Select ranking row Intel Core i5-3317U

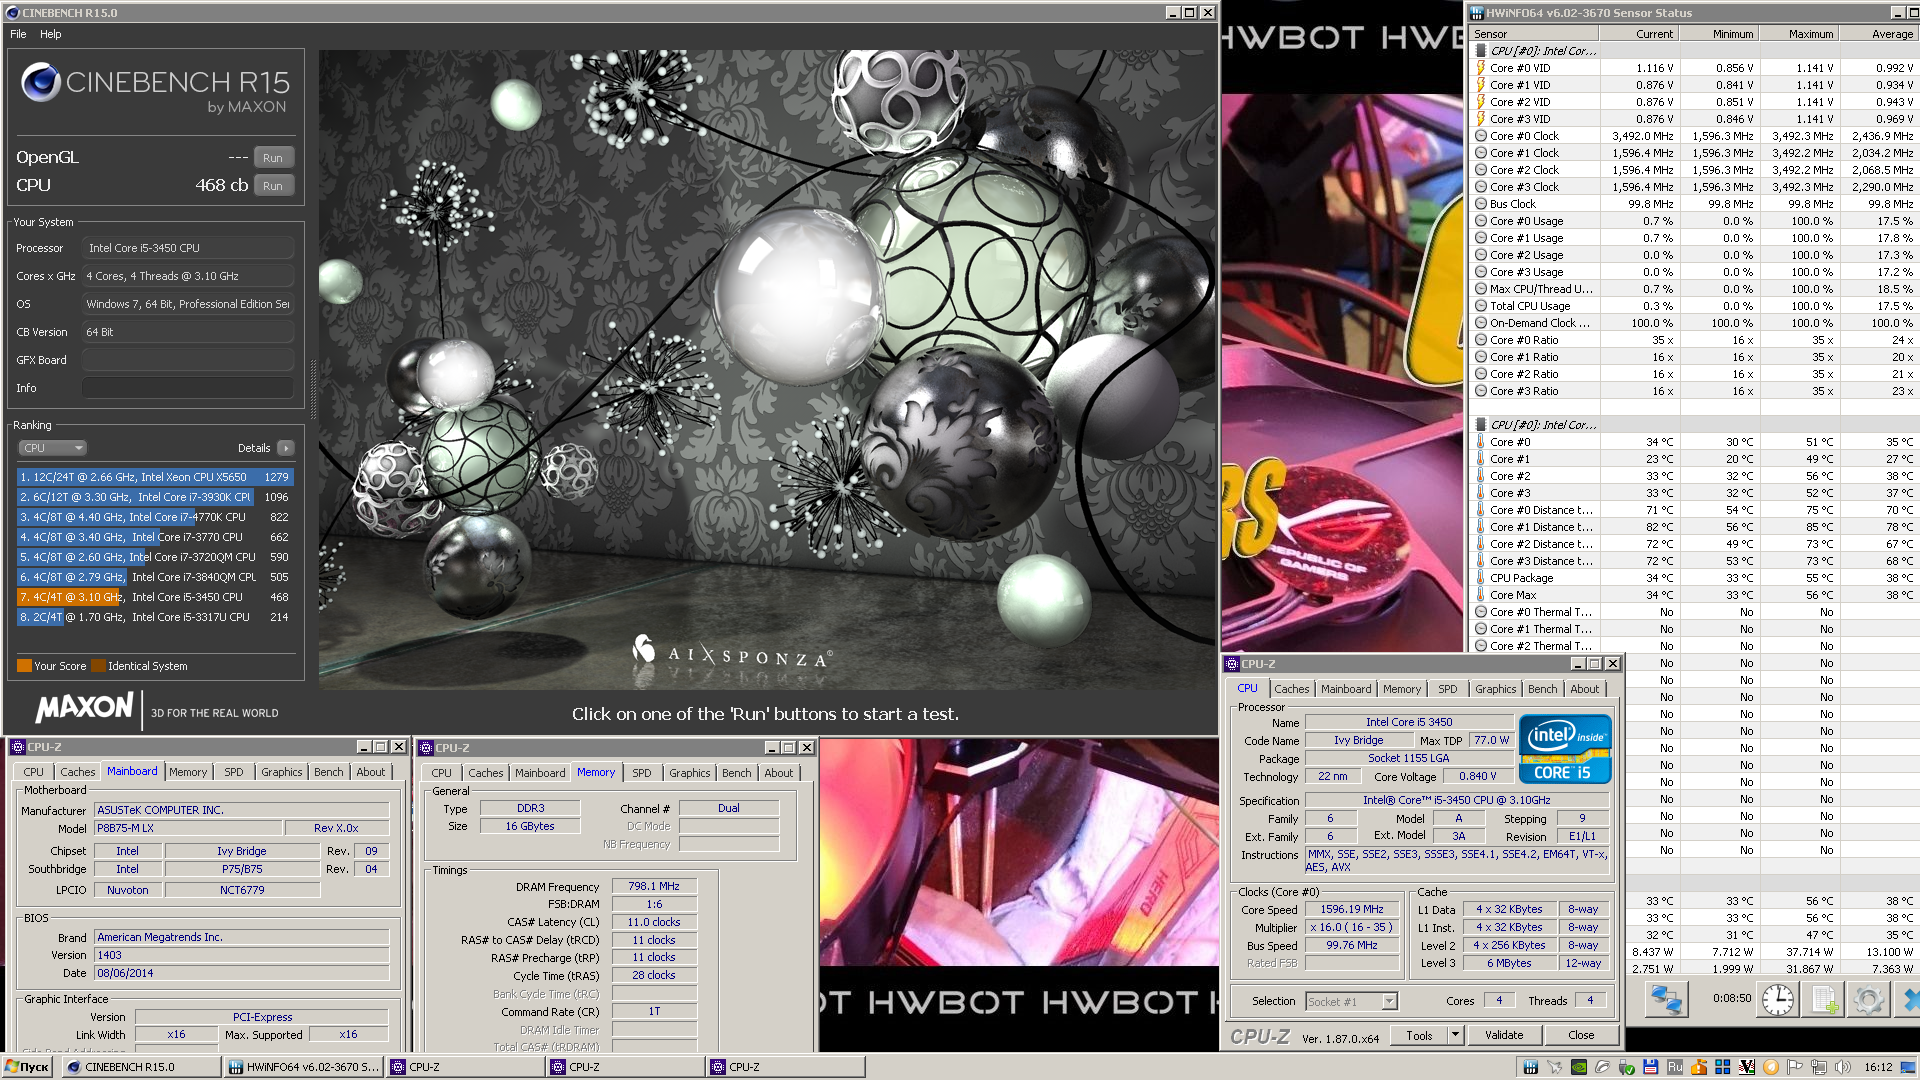tap(155, 617)
